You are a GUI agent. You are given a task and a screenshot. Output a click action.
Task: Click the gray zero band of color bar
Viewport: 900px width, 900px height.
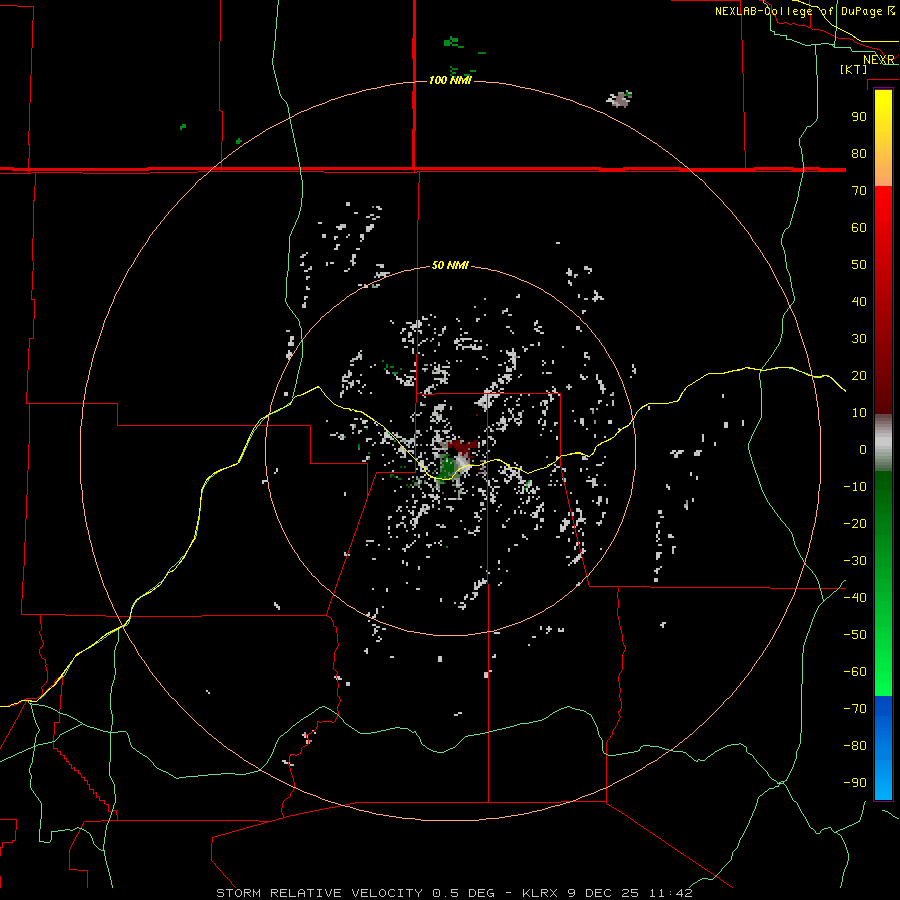tap(883, 443)
